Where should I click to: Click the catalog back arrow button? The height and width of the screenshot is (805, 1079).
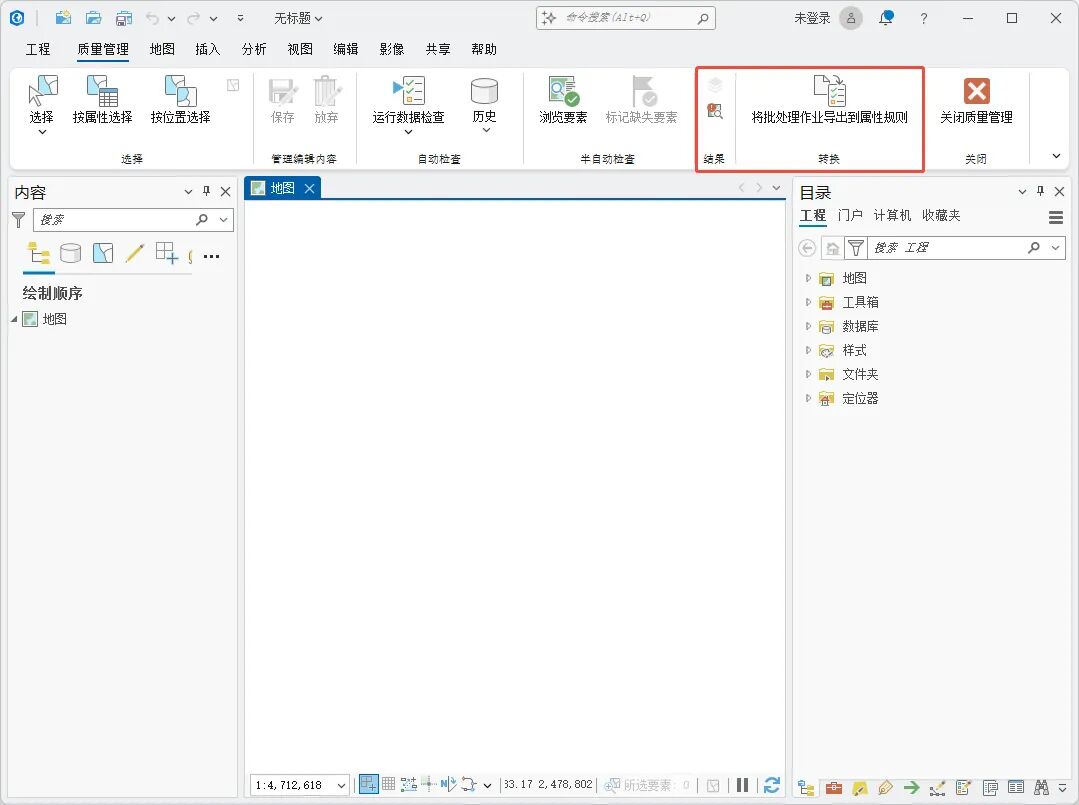click(x=807, y=248)
